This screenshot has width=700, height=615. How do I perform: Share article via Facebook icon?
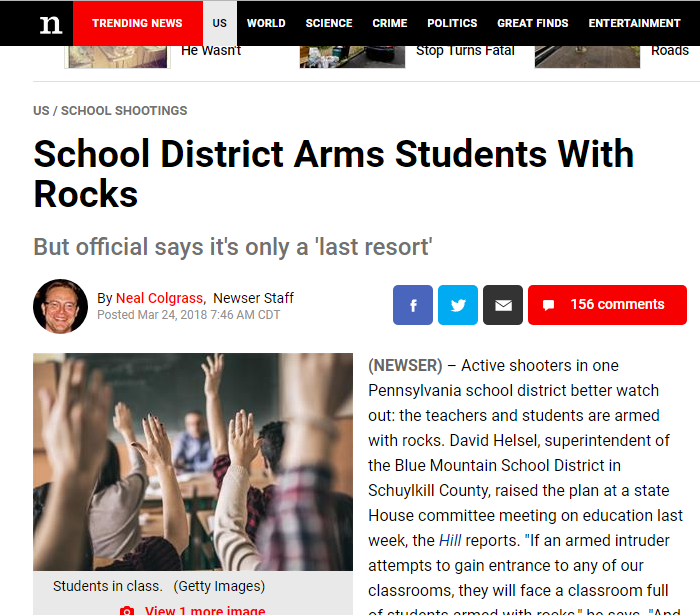412,305
